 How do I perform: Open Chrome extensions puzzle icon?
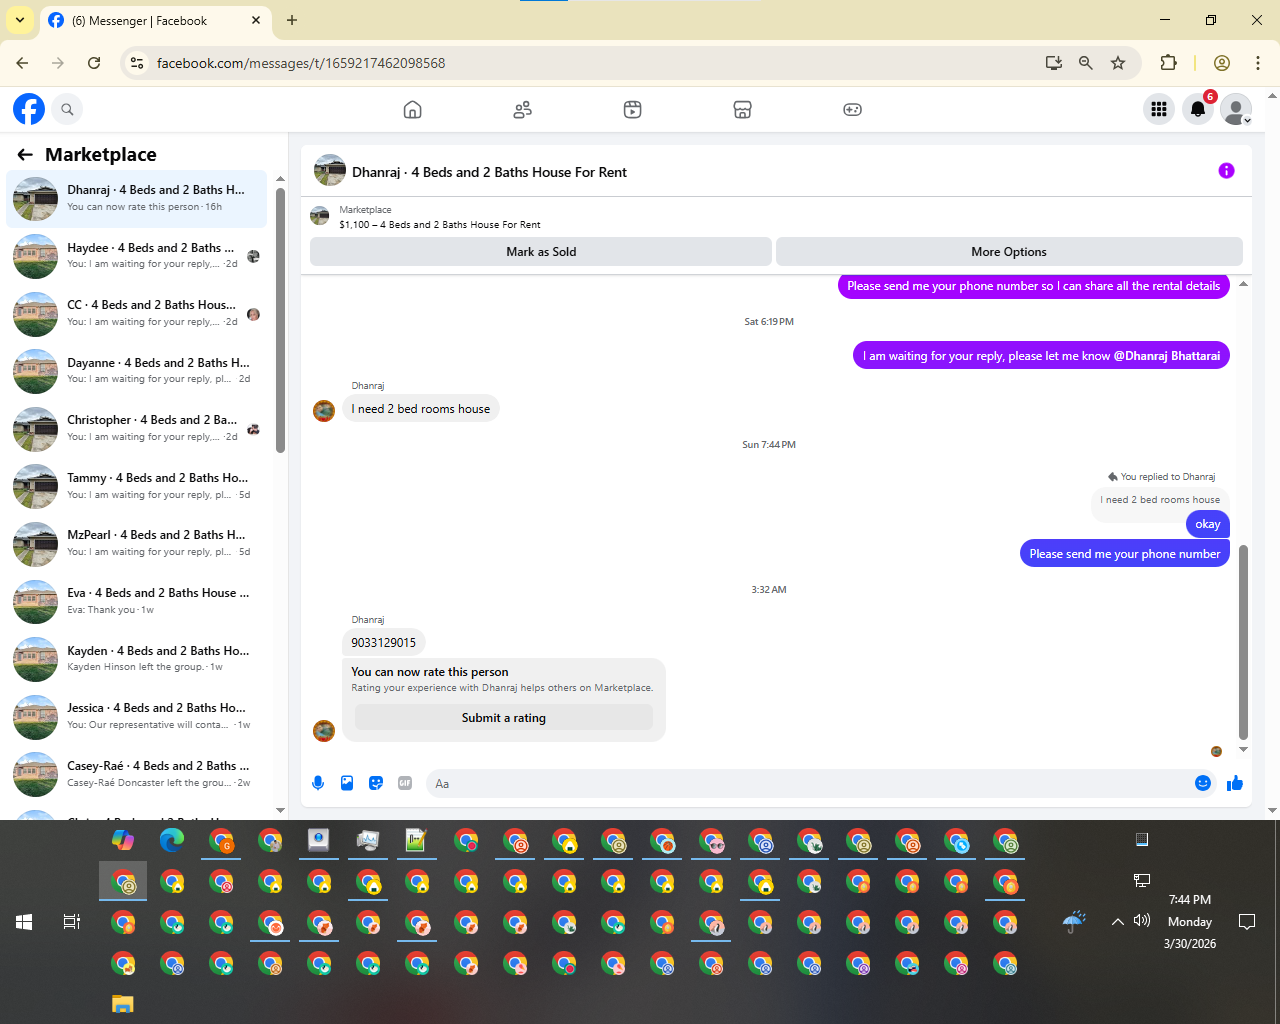point(1168,63)
